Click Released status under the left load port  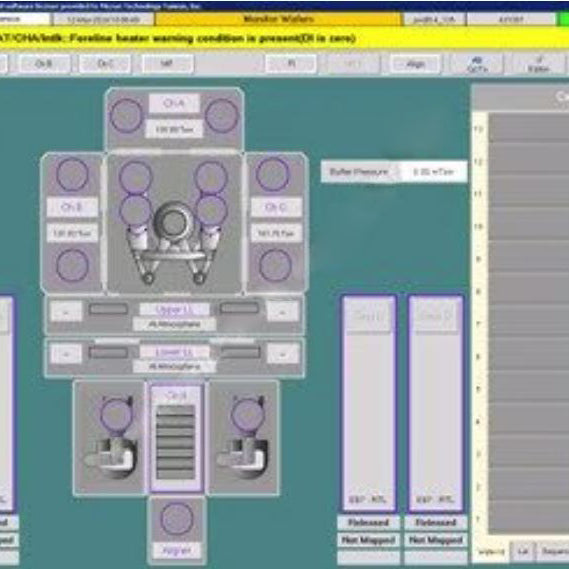[368, 522]
